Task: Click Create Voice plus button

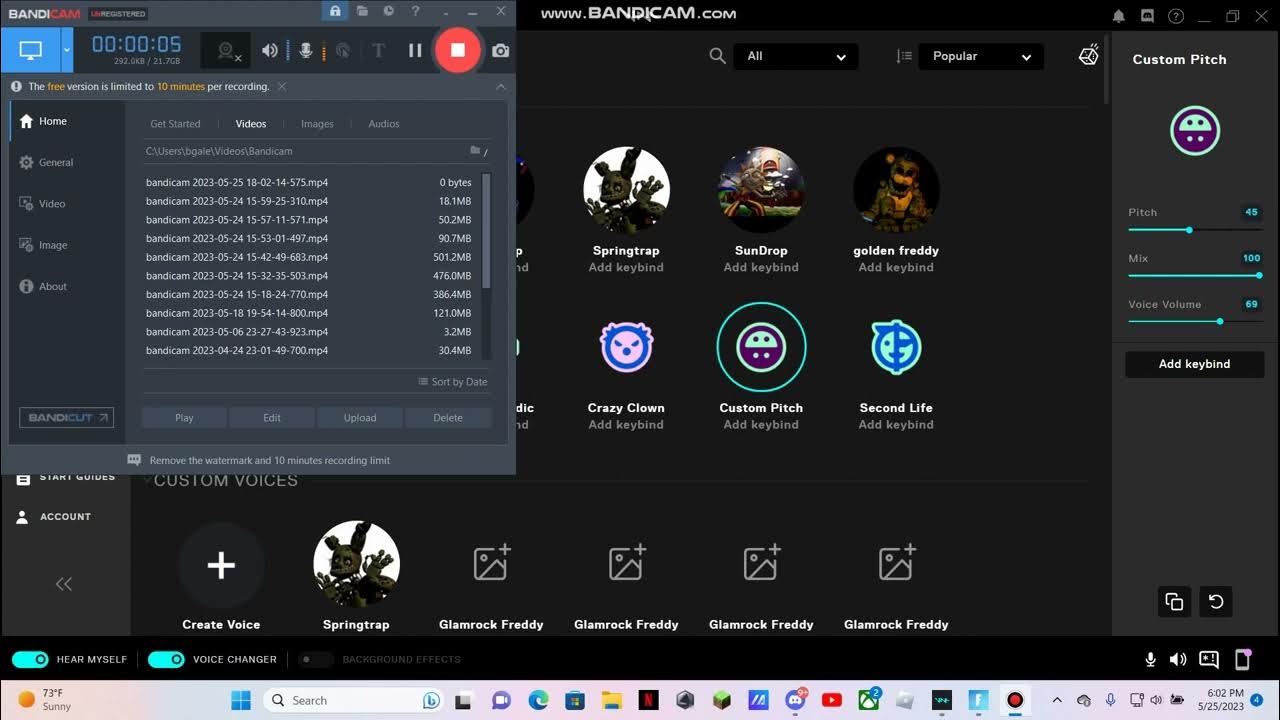Action: tap(221, 565)
